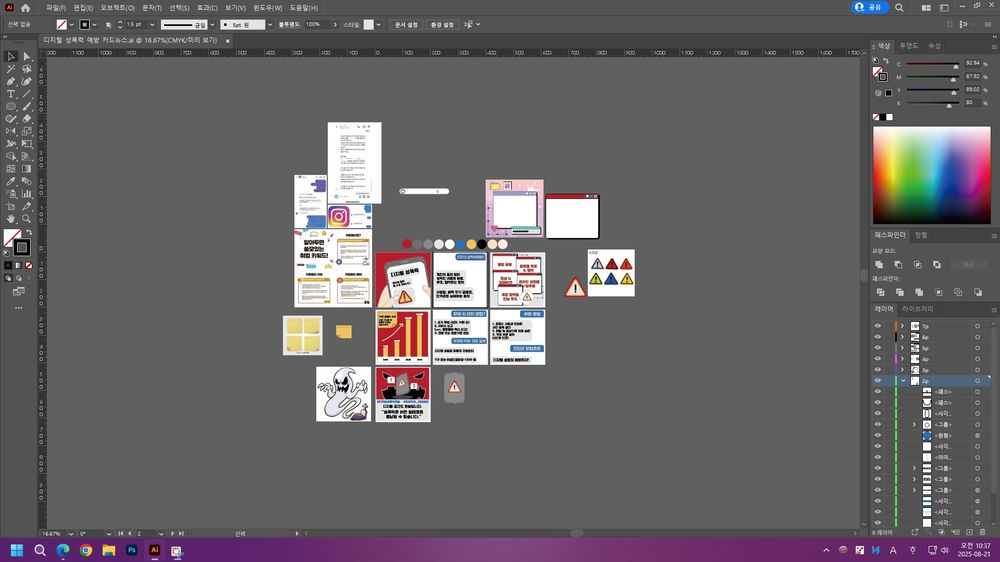
Task: Expand layer 7p chevron
Action: (902, 326)
